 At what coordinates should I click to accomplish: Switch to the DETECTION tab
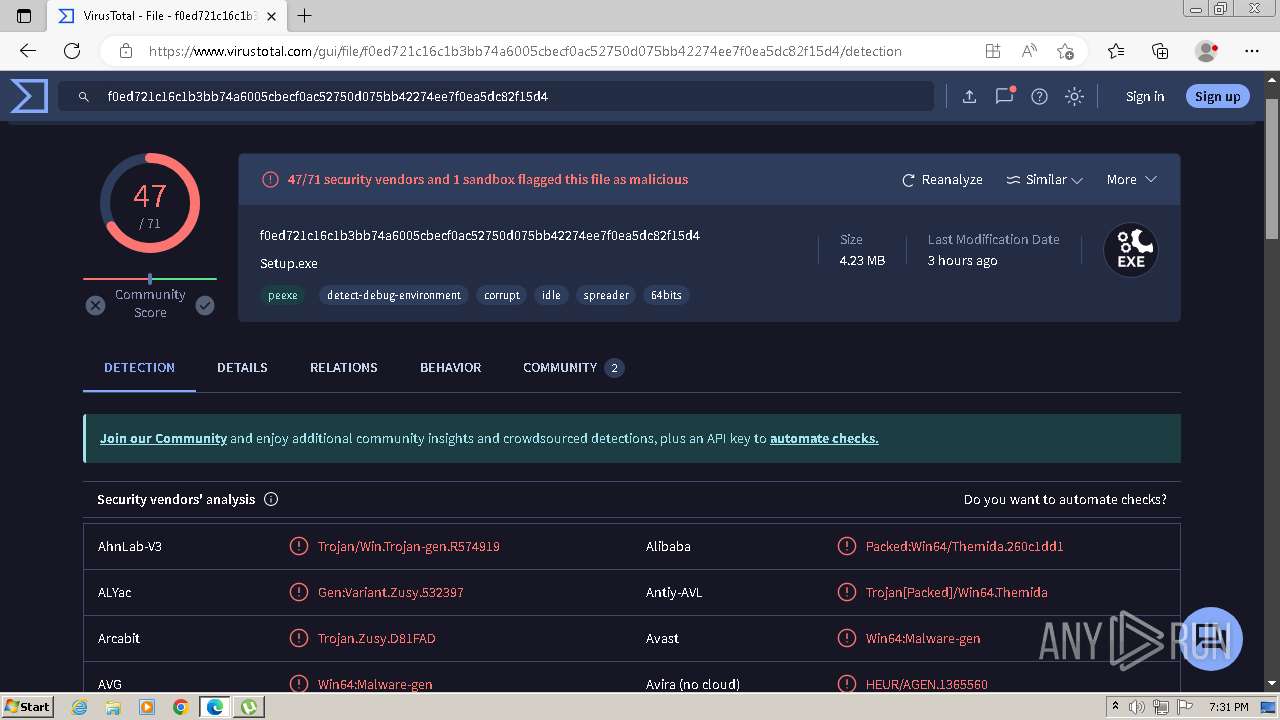139,368
